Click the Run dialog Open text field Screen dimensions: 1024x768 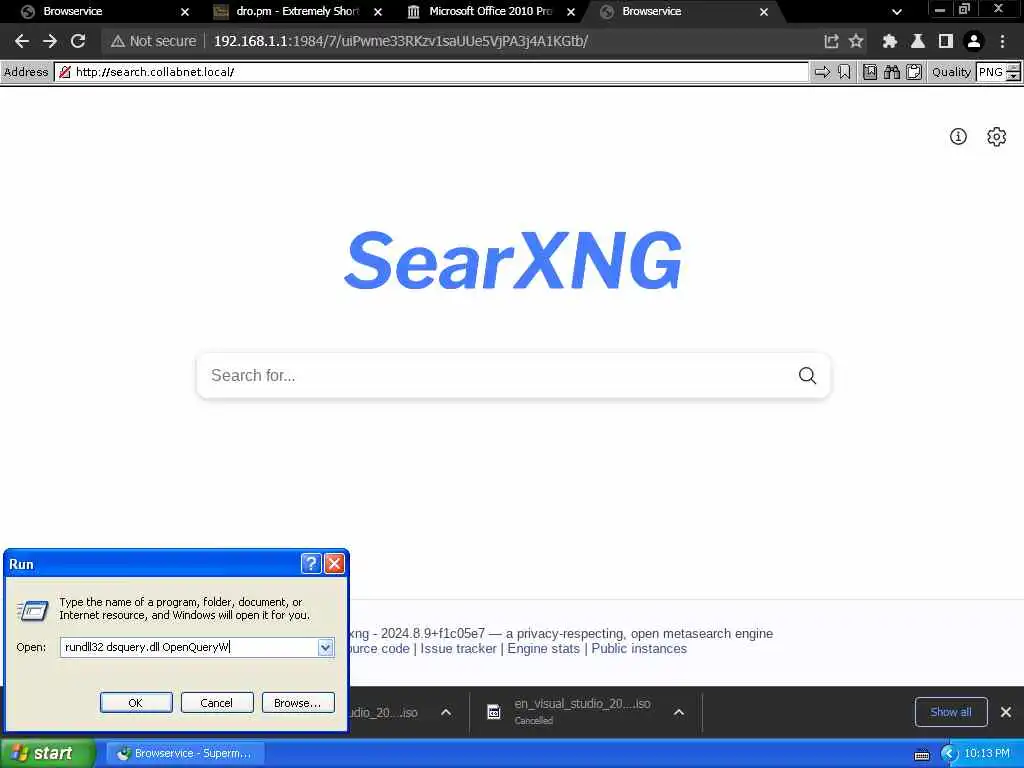189,647
